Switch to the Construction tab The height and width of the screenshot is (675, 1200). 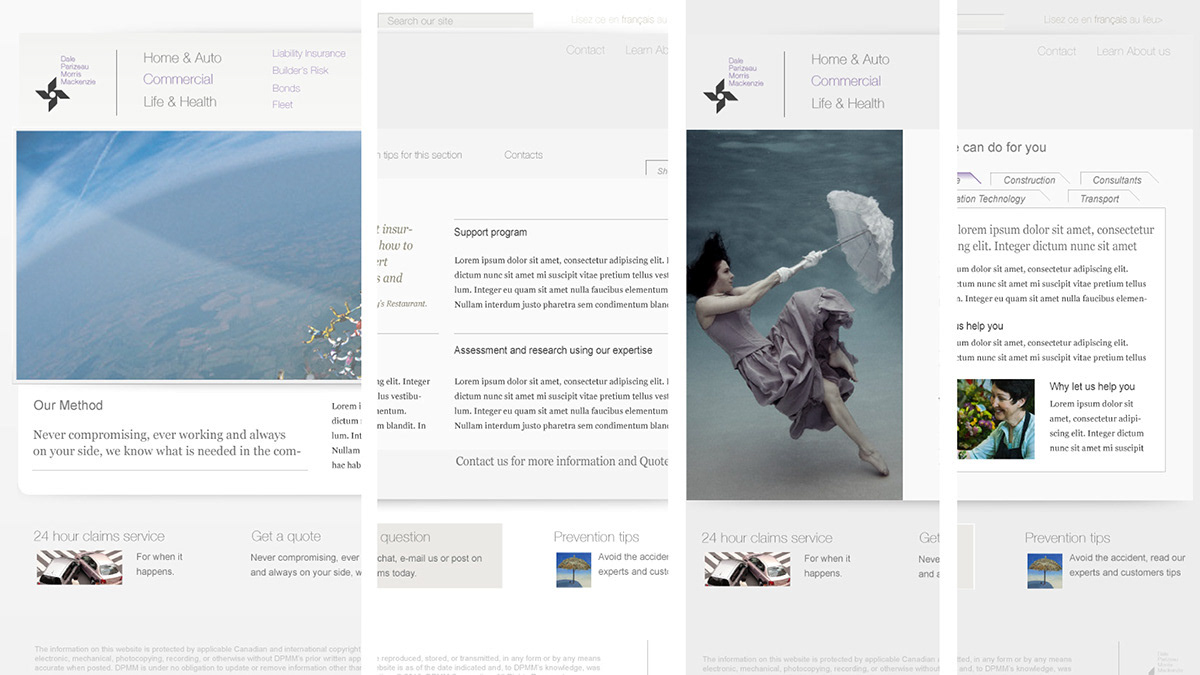pyautogui.click(x=1029, y=180)
